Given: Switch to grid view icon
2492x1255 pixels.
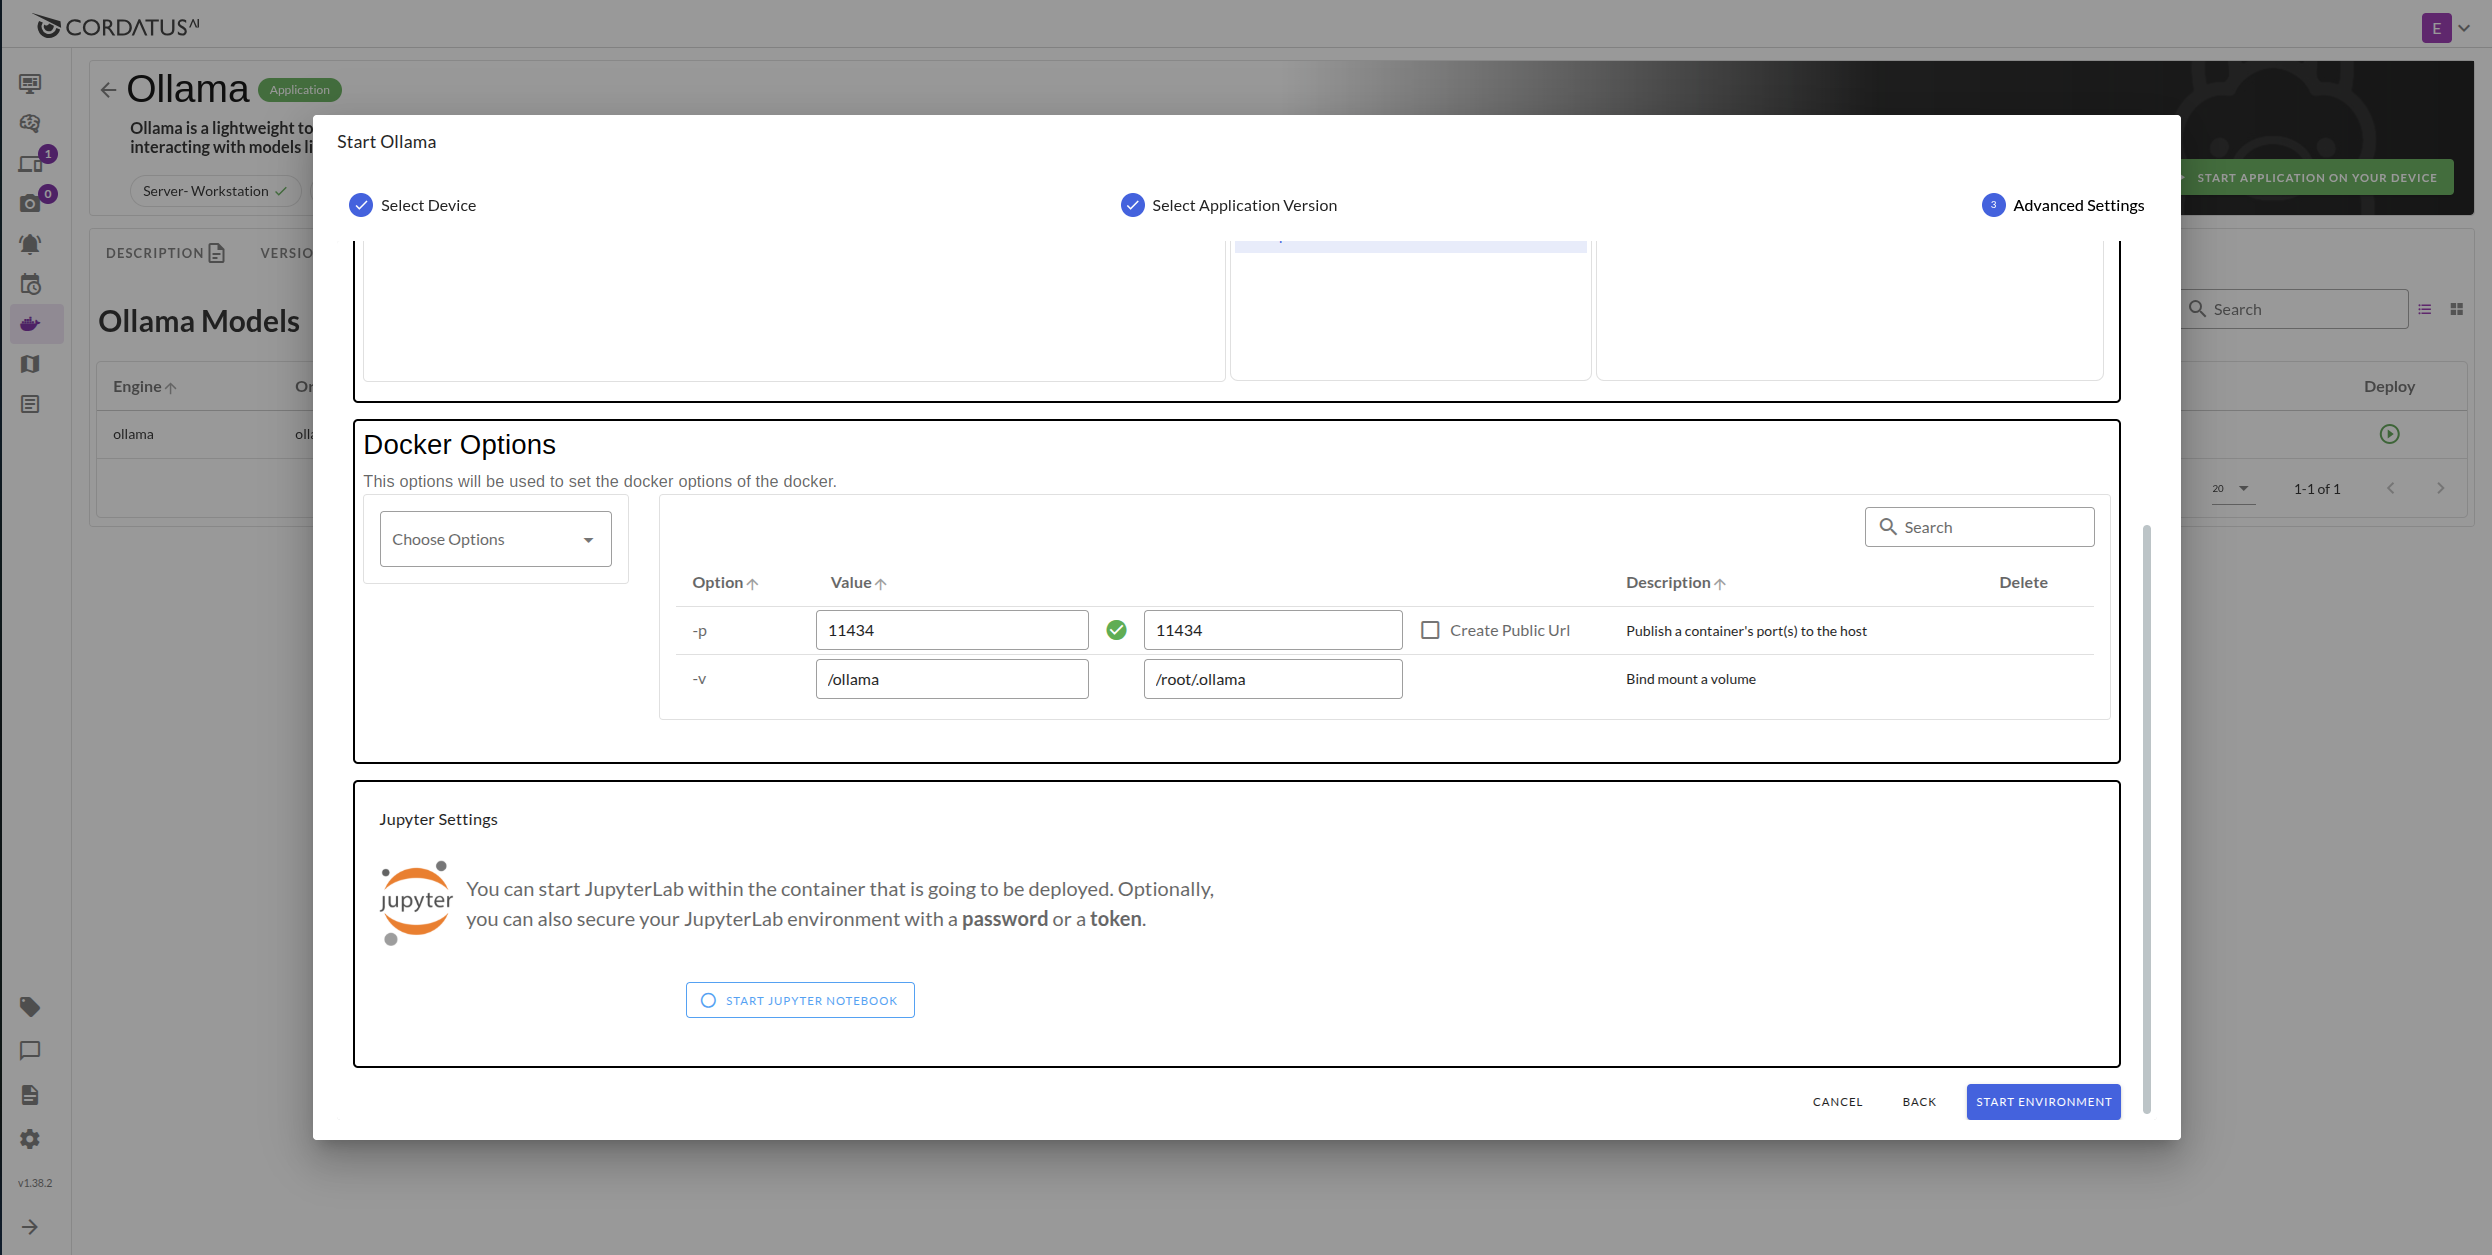Looking at the screenshot, I should [2456, 309].
